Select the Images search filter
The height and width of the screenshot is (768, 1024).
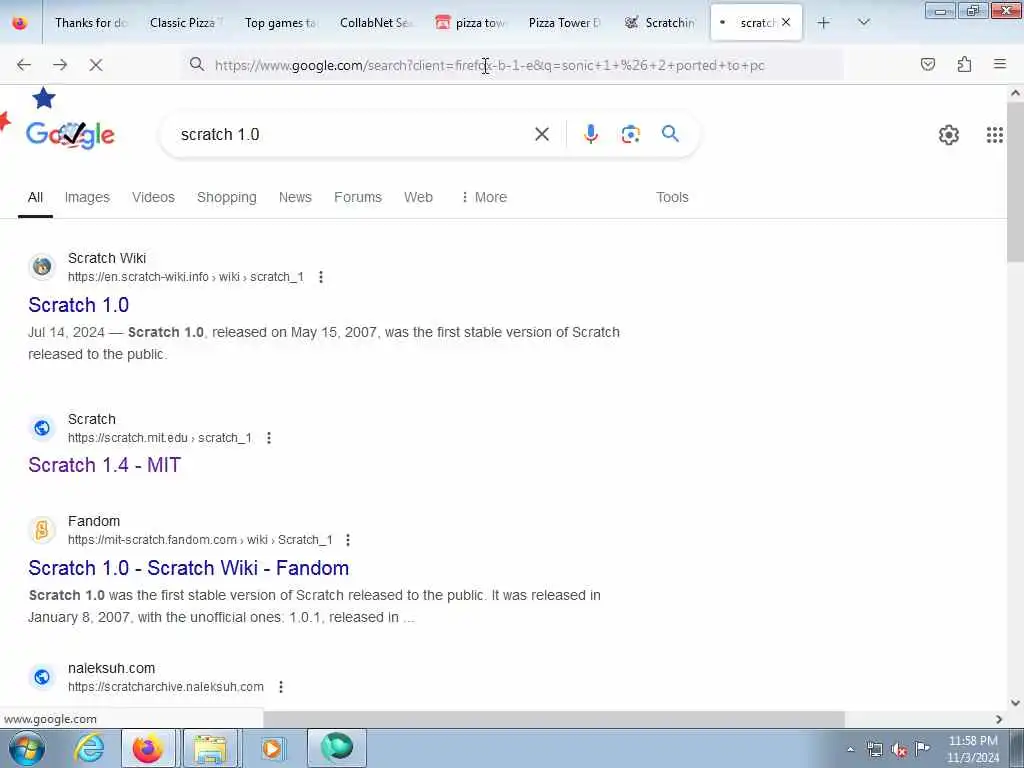pos(87,197)
